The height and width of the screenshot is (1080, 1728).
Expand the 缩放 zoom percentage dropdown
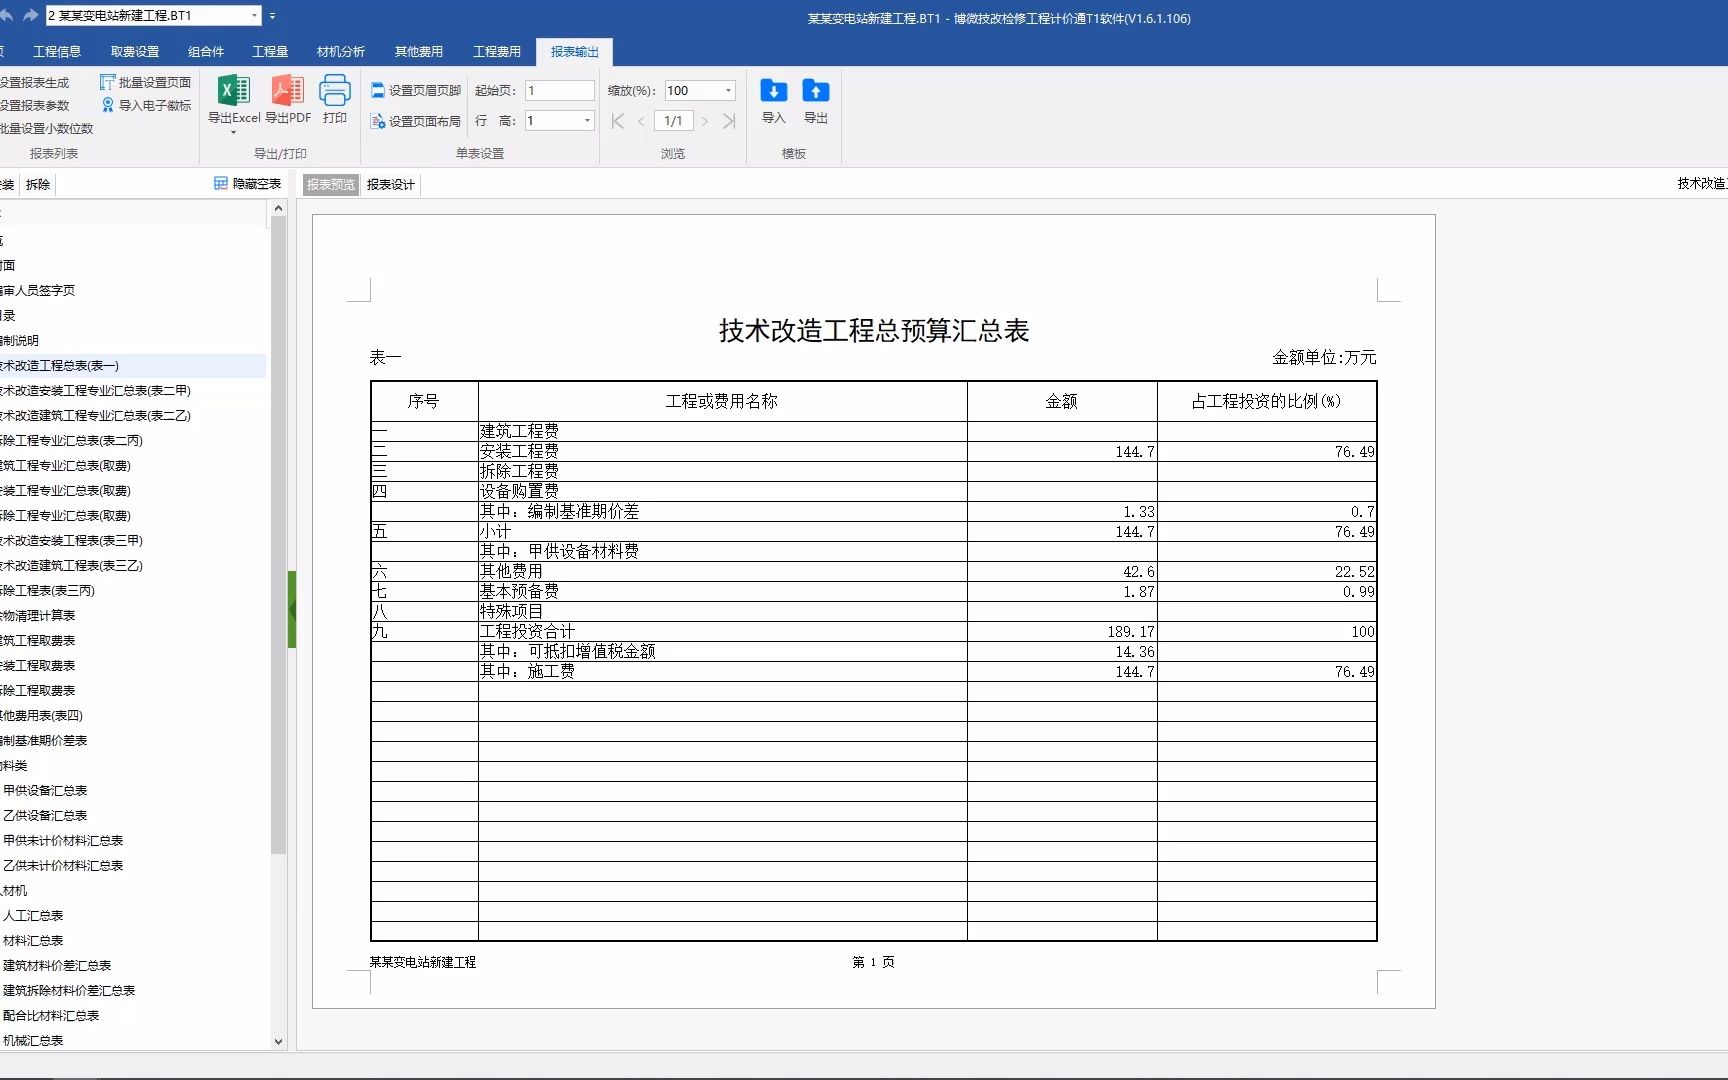(x=727, y=90)
